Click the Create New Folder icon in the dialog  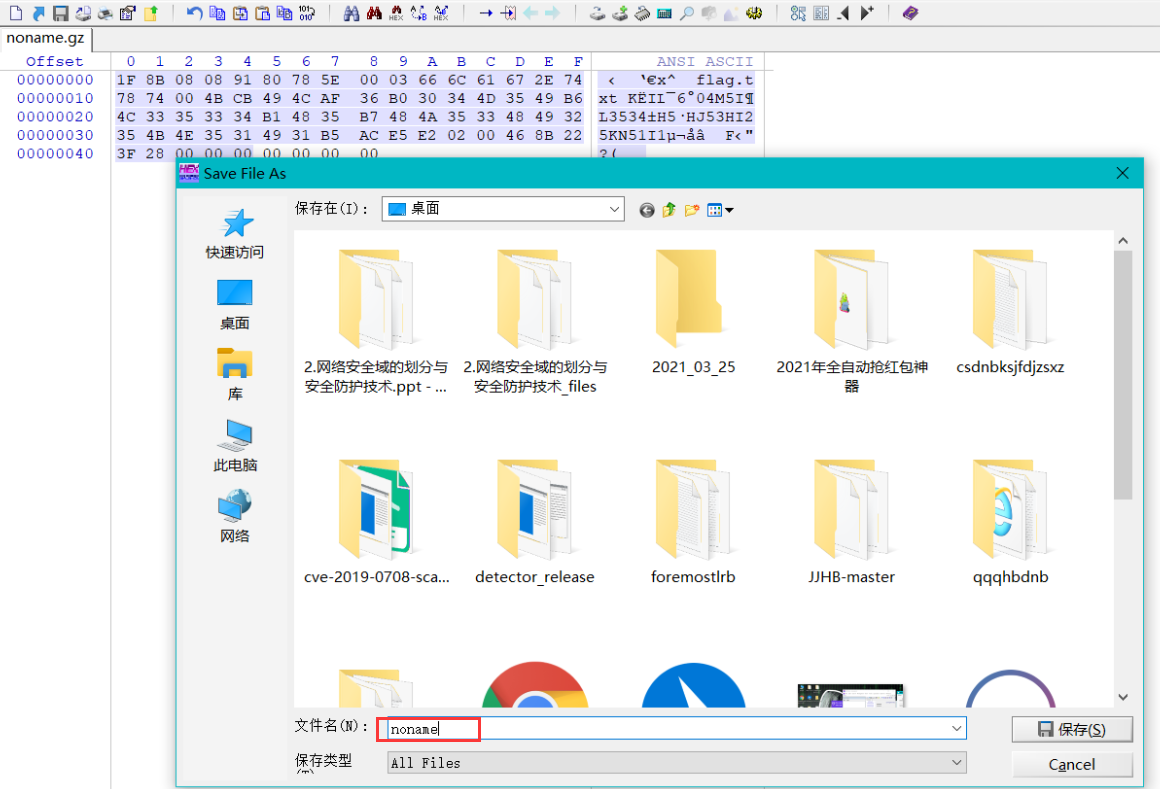(692, 210)
